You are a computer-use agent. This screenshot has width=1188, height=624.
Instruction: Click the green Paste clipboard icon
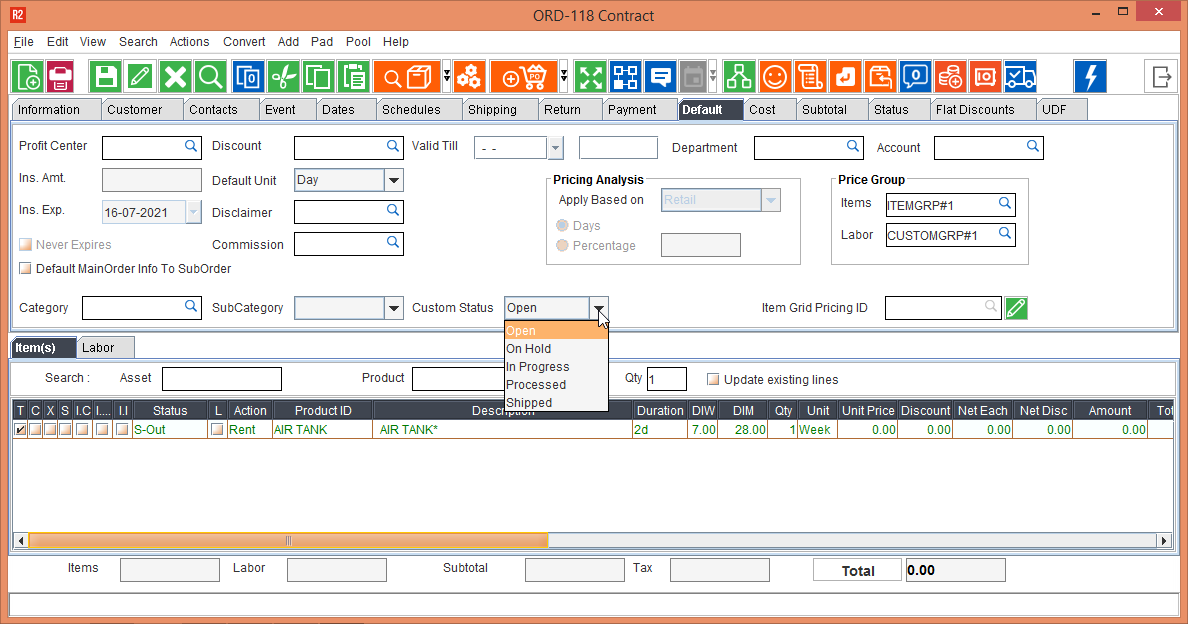click(x=356, y=76)
